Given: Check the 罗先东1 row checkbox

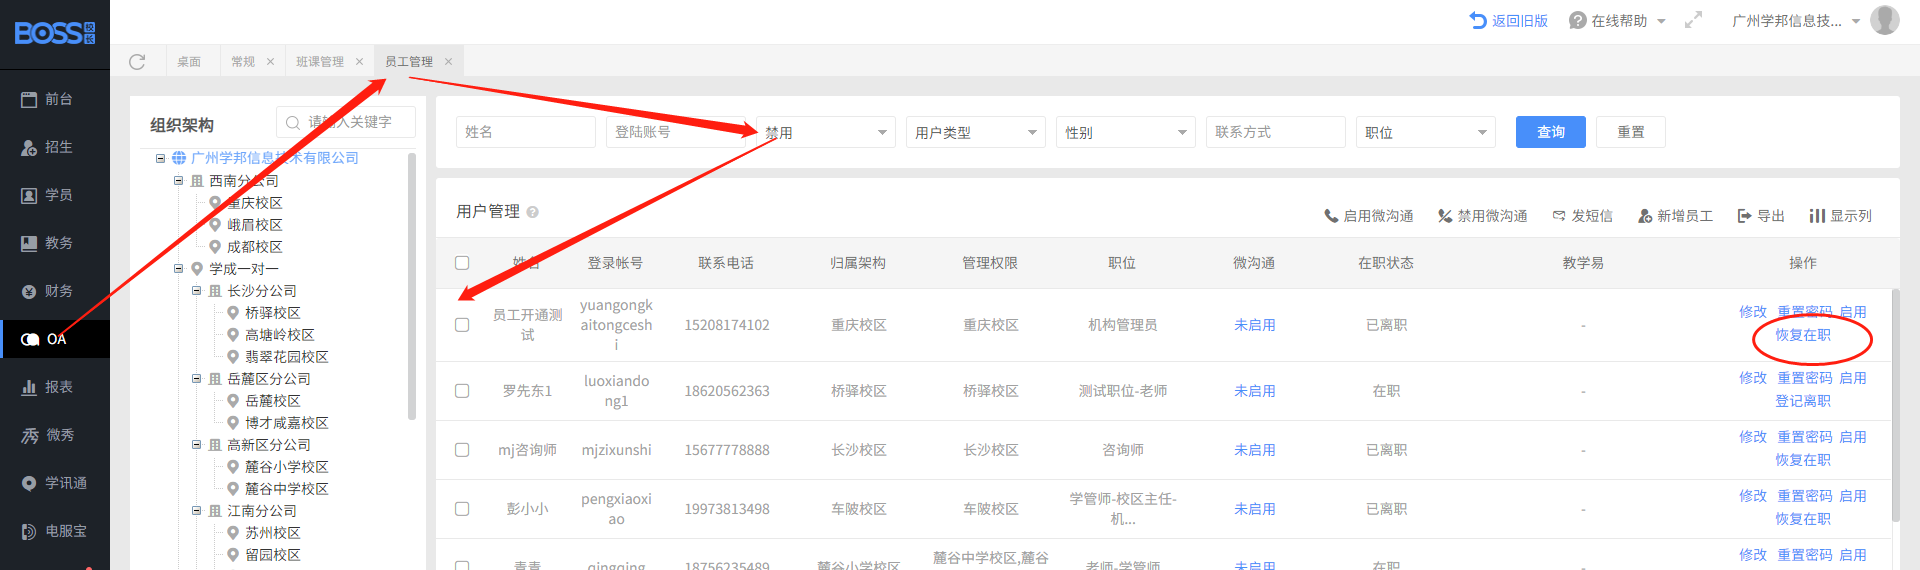Looking at the screenshot, I should click(x=462, y=391).
